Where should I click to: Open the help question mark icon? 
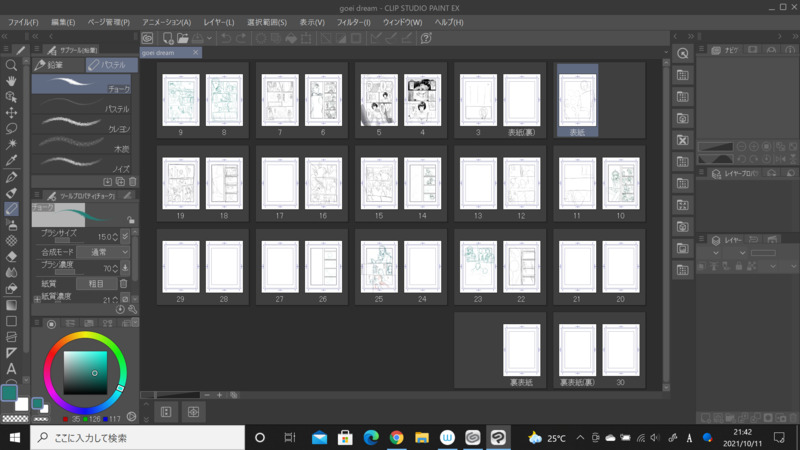[426, 38]
